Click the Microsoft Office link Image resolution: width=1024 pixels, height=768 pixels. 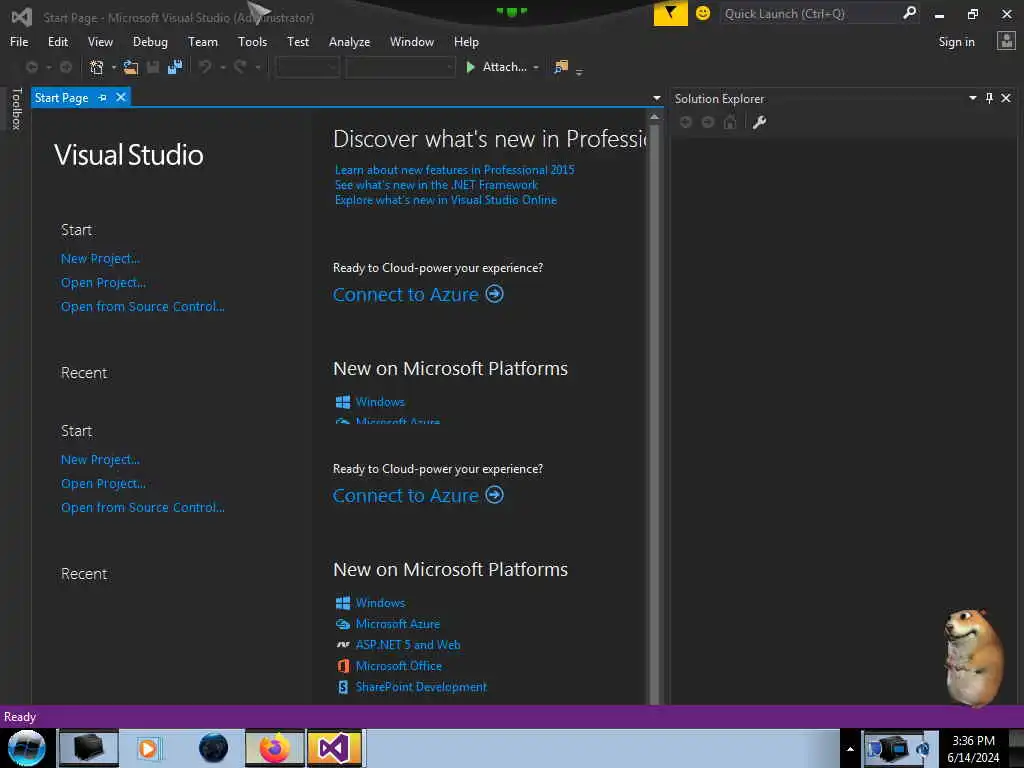tap(399, 666)
